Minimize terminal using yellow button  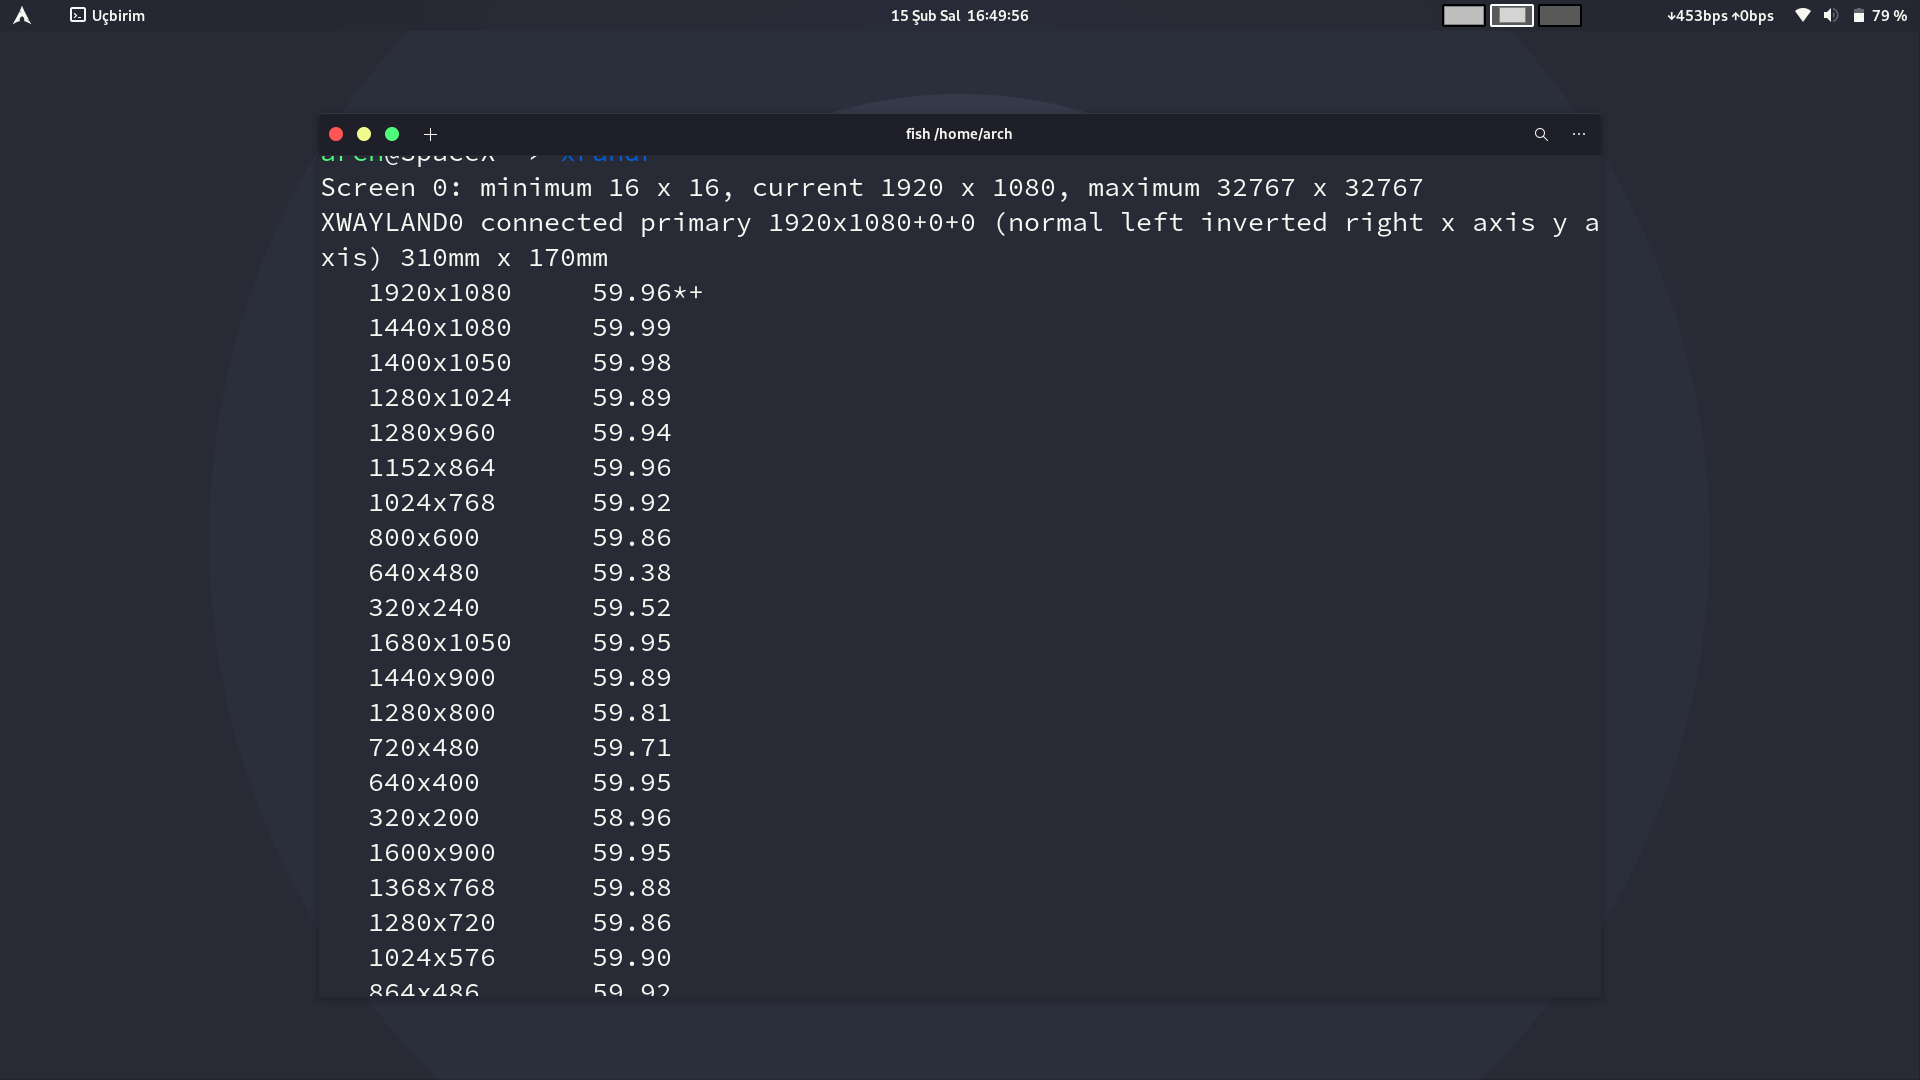tap(364, 134)
